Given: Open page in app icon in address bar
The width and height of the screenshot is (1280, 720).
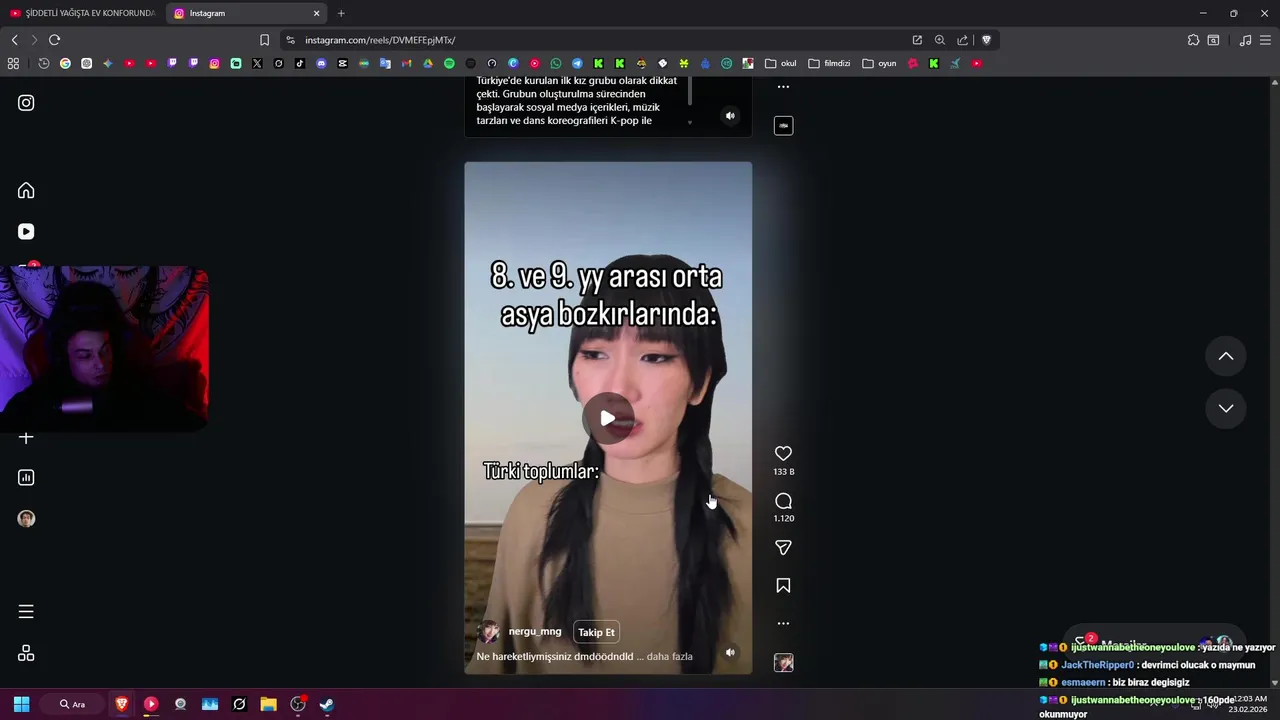Looking at the screenshot, I should (x=917, y=40).
